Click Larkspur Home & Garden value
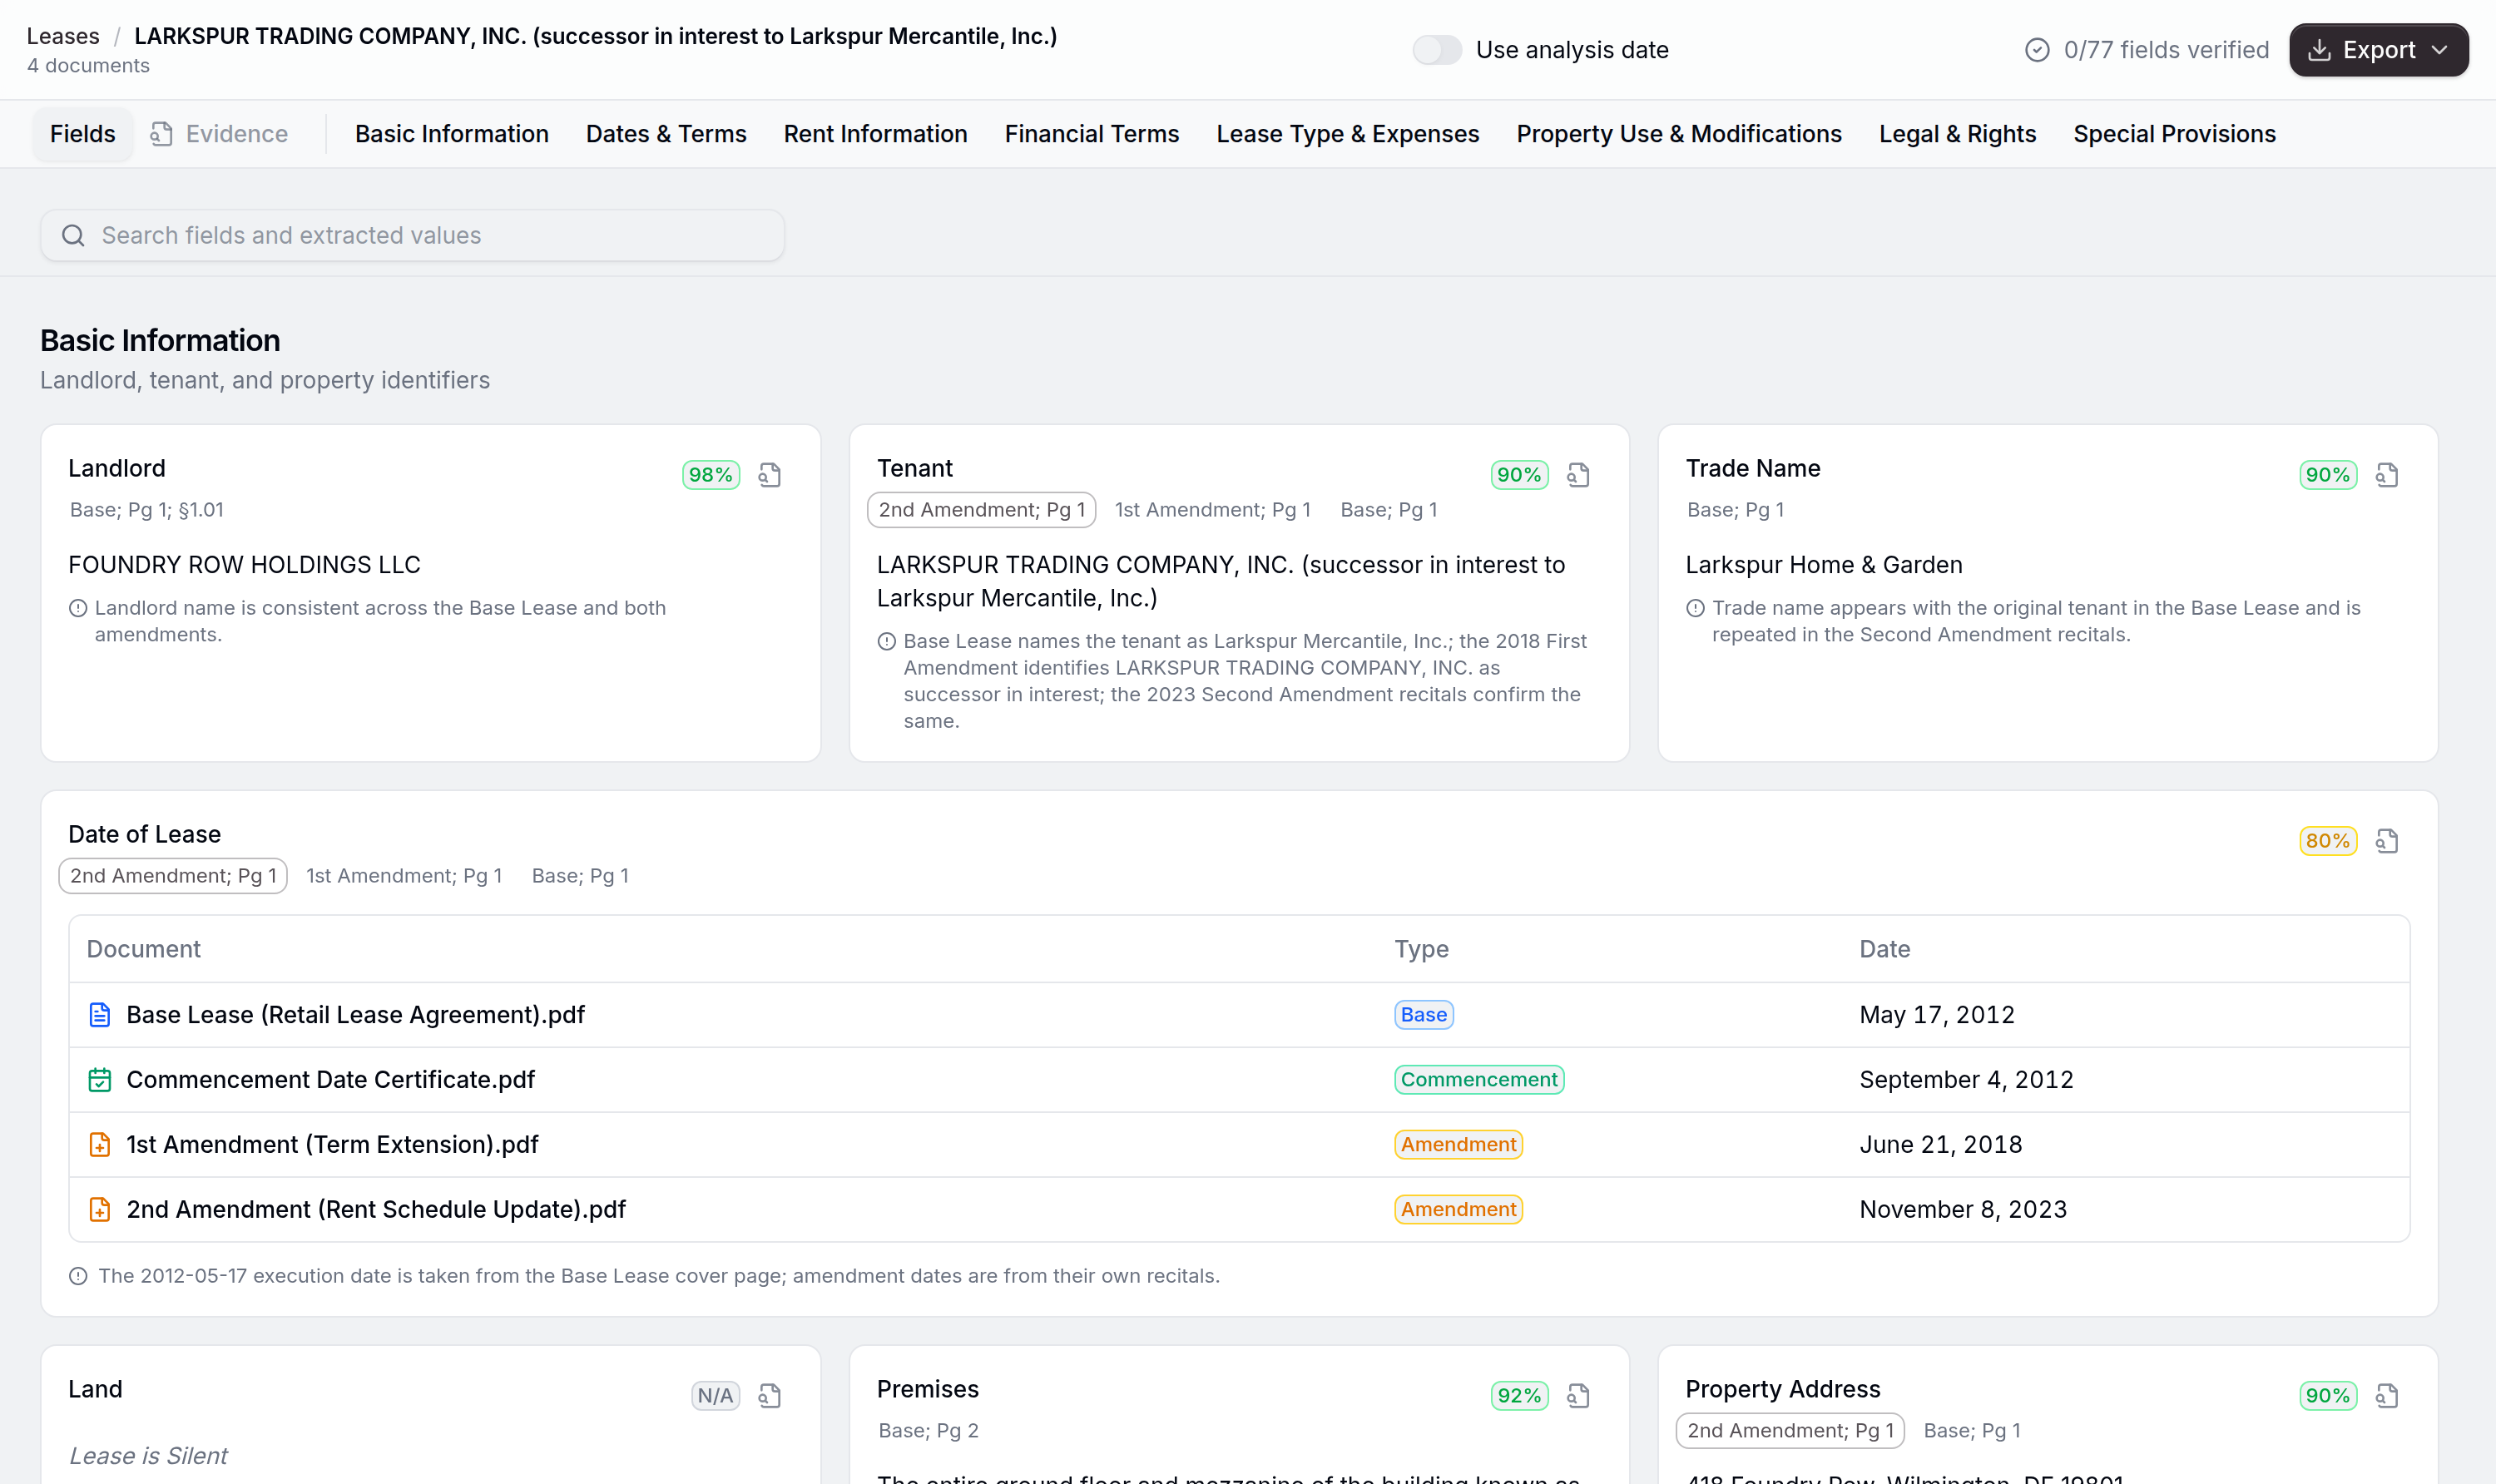The height and width of the screenshot is (1484, 2496). click(x=1824, y=565)
